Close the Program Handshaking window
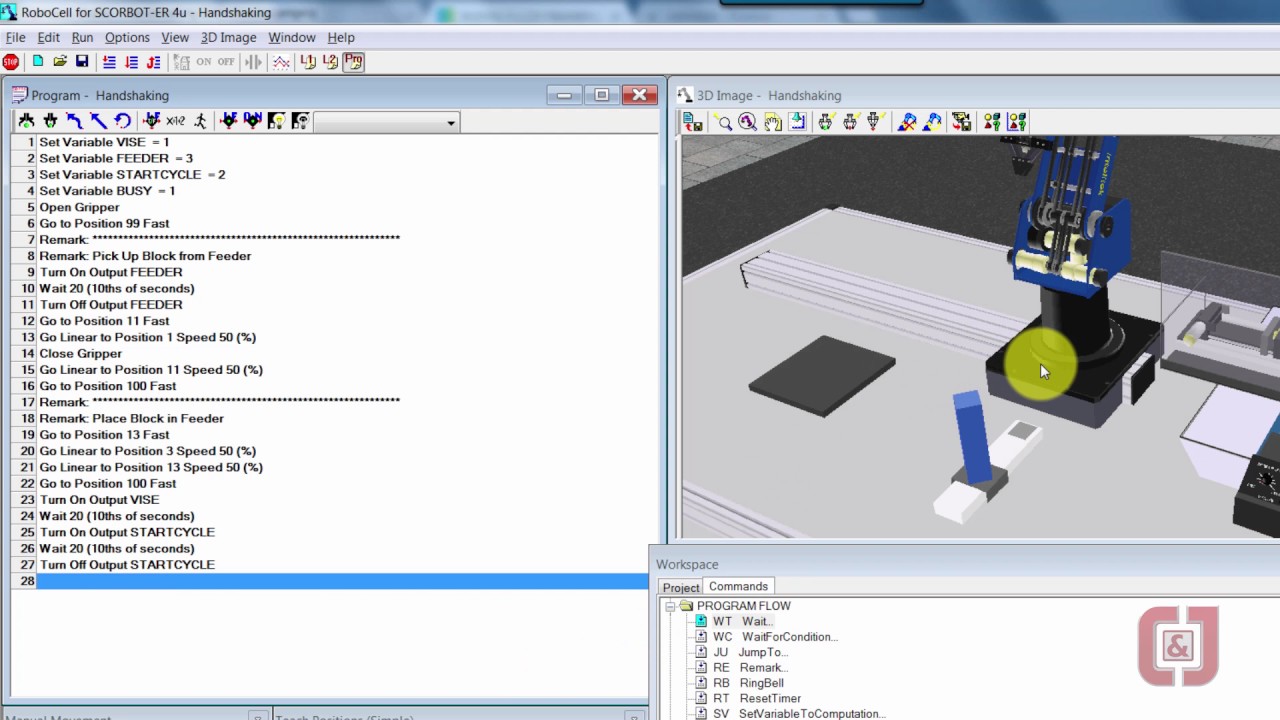Image resolution: width=1280 pixels, height=720 pixels. pyautogui.click(x=639, y=95)
